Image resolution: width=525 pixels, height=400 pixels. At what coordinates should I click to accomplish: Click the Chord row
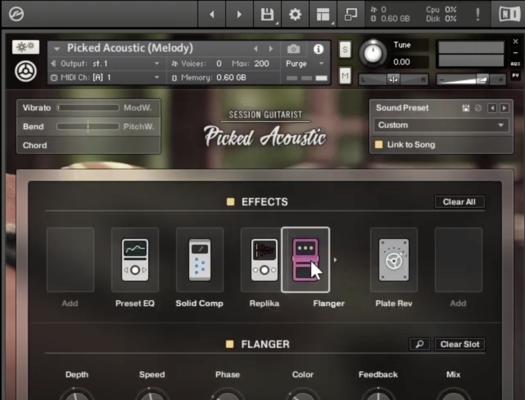click(88, 145)
